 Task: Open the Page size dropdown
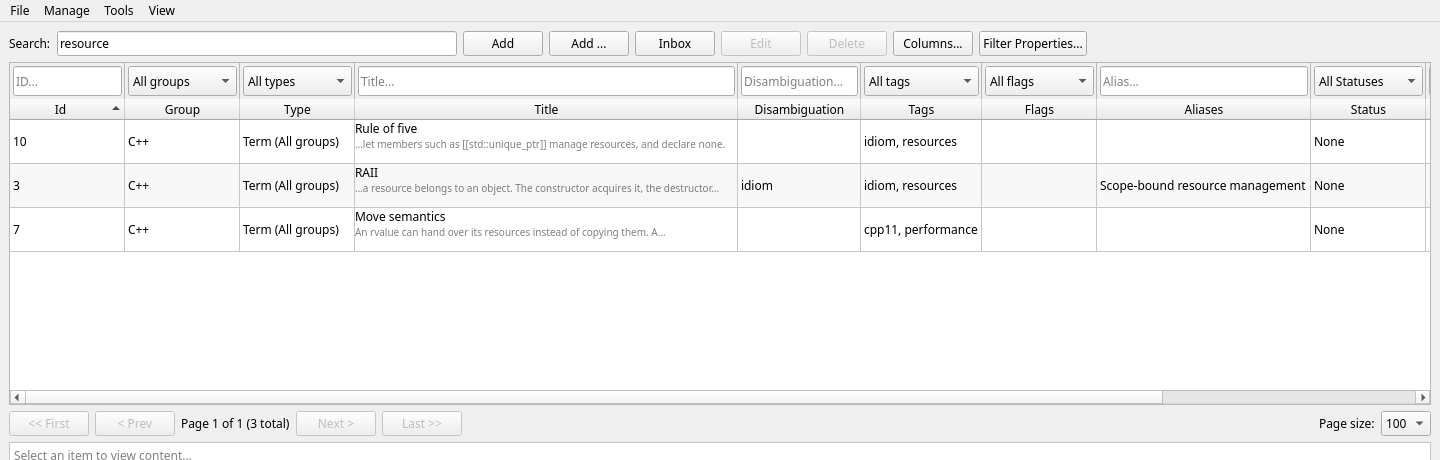point(1406,423)
